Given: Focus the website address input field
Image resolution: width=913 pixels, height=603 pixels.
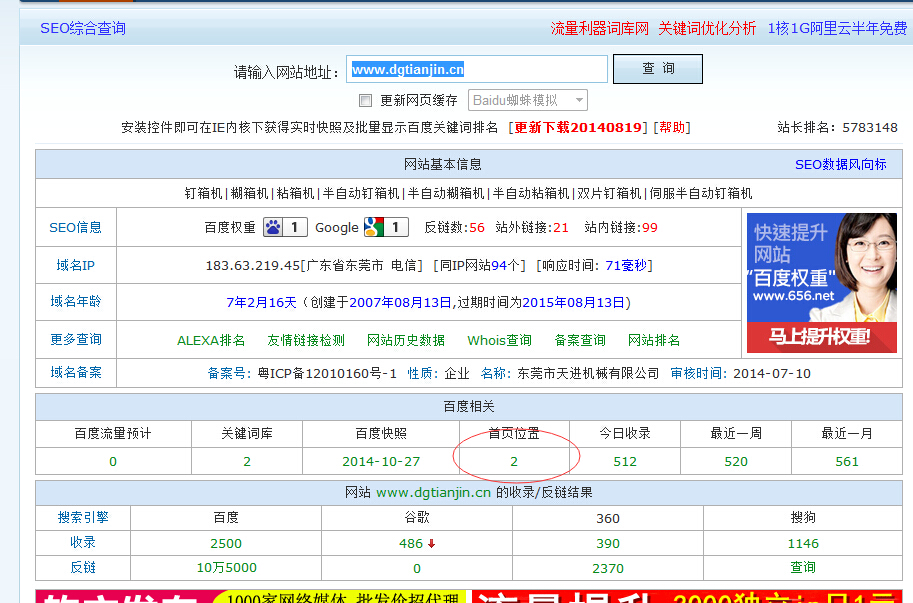Looking at the screenshot, I should (477, 69).
